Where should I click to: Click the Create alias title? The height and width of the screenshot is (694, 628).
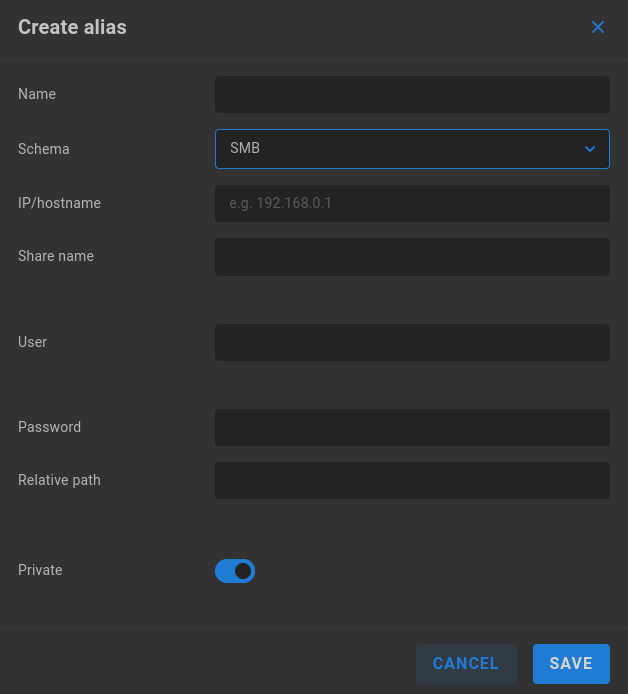tap(72, 27)
